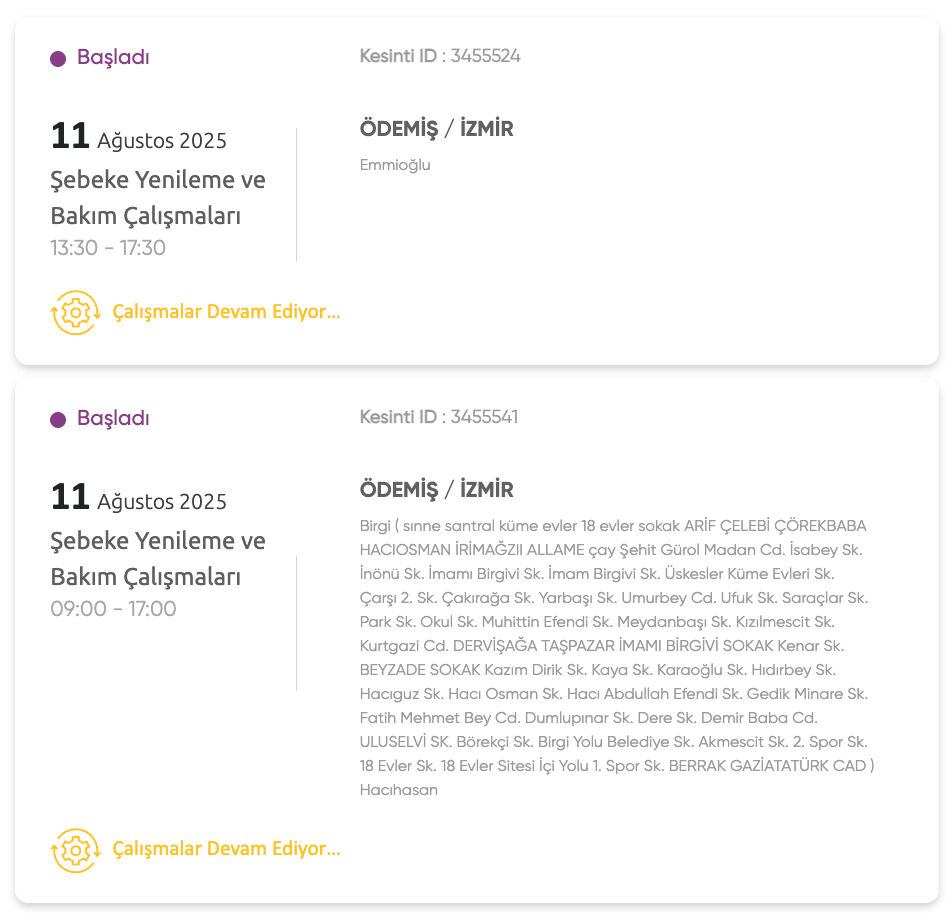
Task: Click ÖDEMİŞ / İZMİR heading above Emmioğlu
Action: 436,129
